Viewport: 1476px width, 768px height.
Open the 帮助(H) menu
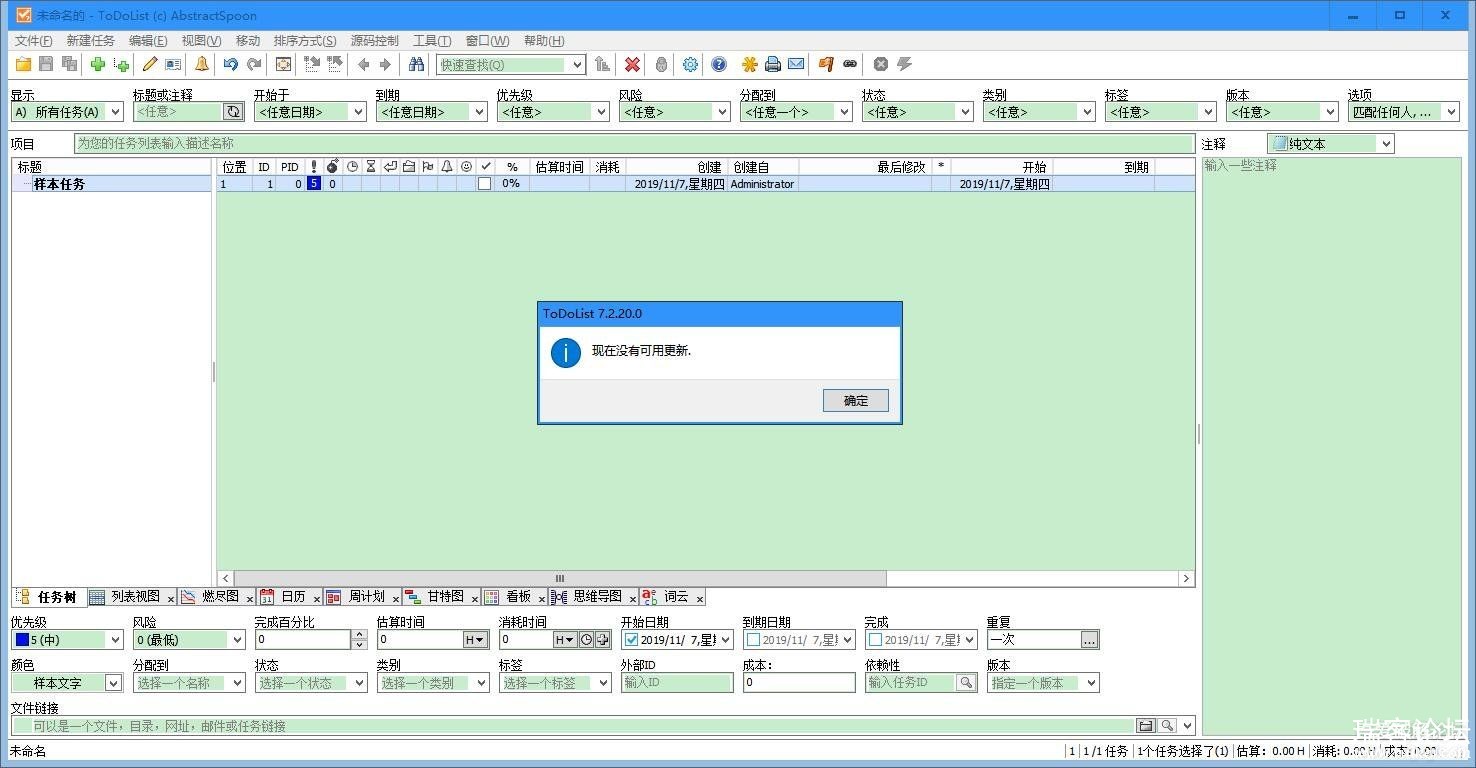click(x=544, y=41)
